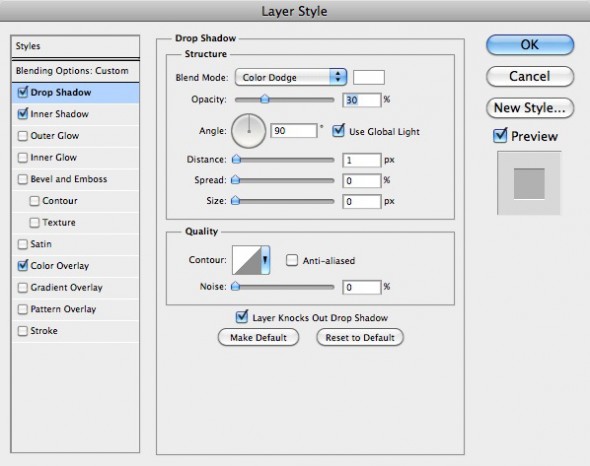Image resolution: width=590 pixels, height=466 pixels.
Task: Toggle the Preview checkbox
Action: [x=500, y=136]
